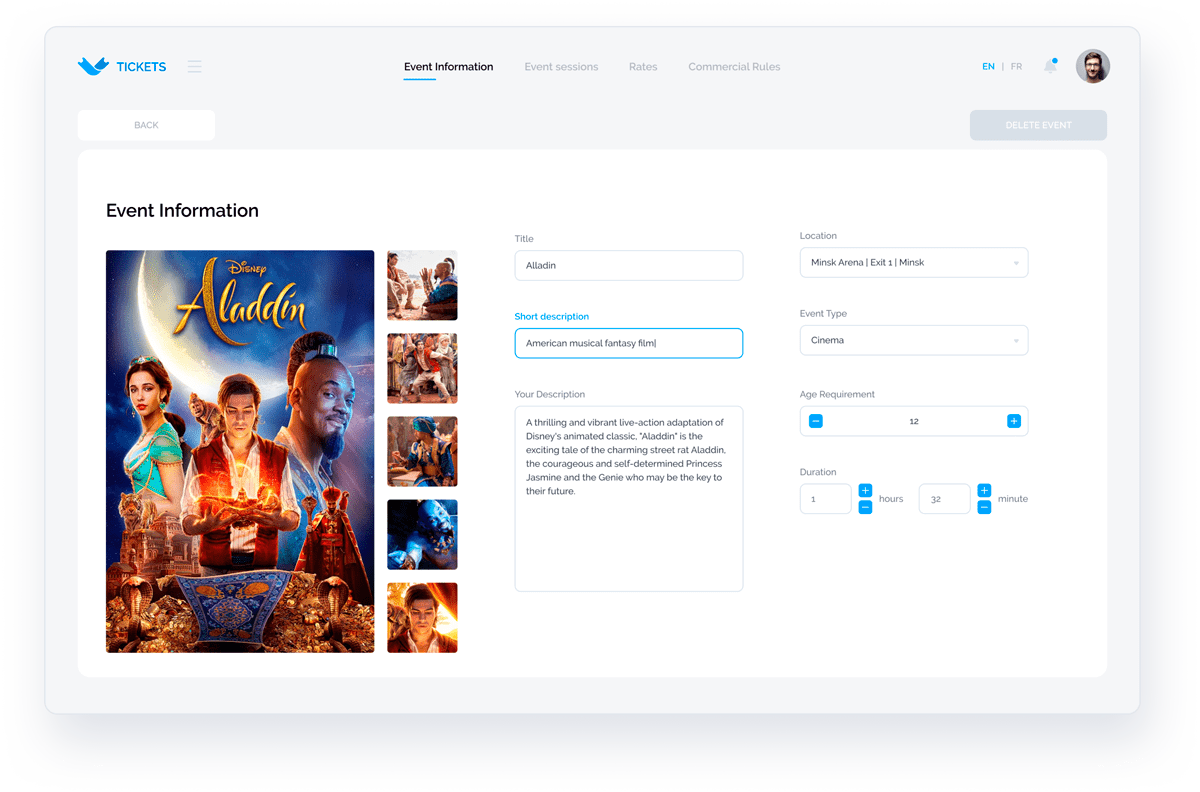Screen dimensions: 1200x792
Task: Increase duration minutes with plus button
Action: click(984, 490)
